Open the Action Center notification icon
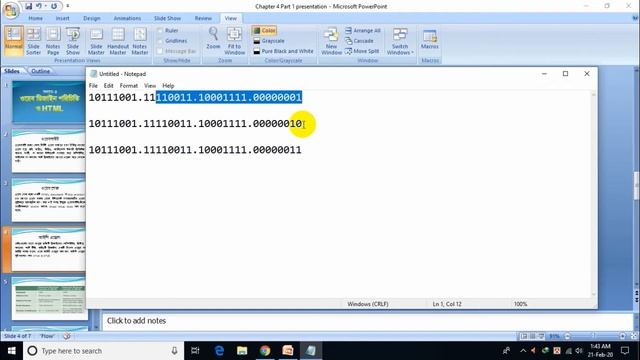Screen dimensions: 640x360 point(625,351)
